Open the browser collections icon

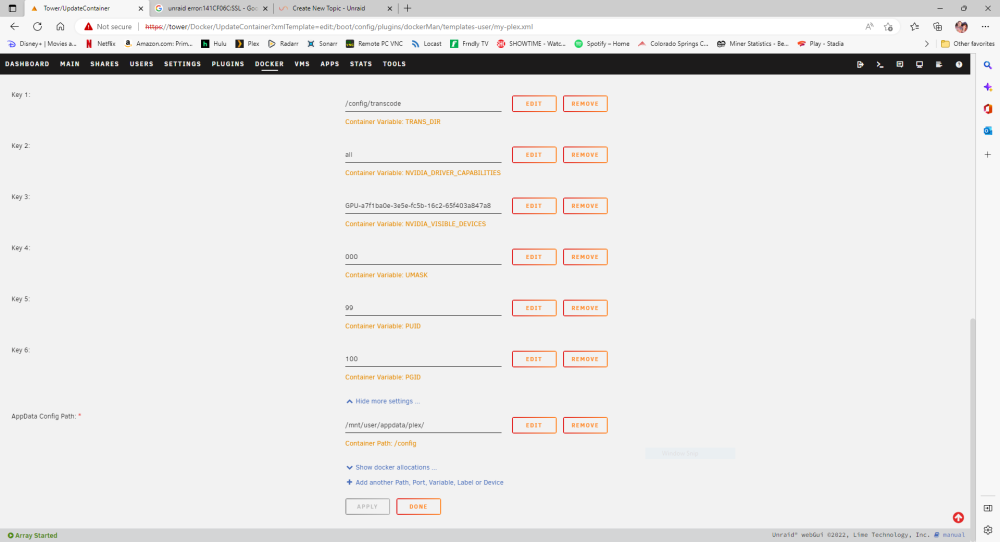click(x=938, y=27)
